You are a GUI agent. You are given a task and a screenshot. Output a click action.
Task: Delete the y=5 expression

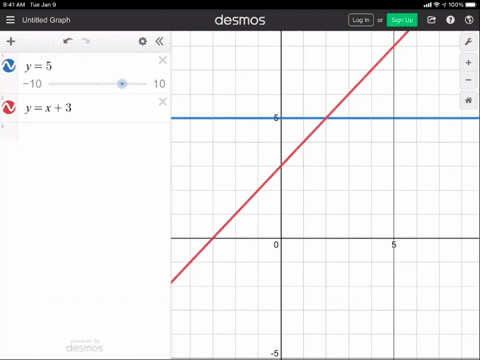click(163, 60)
